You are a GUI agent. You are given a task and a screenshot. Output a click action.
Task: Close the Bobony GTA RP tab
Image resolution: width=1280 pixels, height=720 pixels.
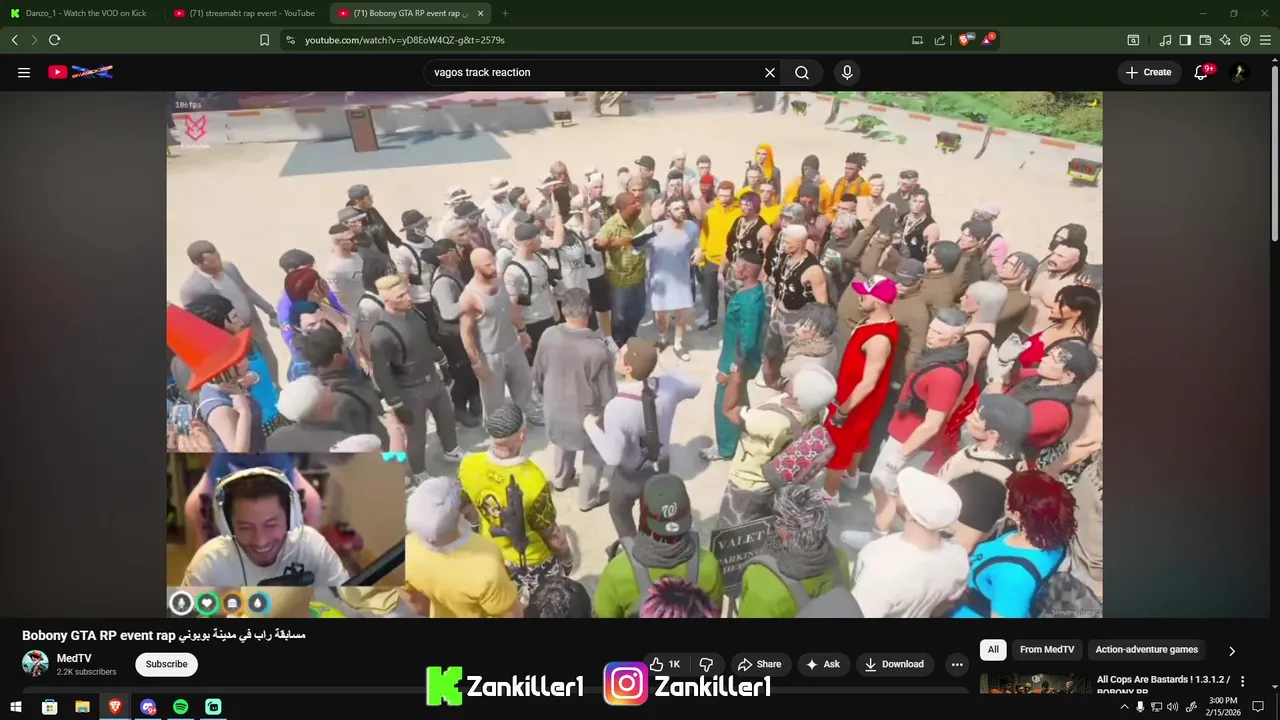click(480, 13)
